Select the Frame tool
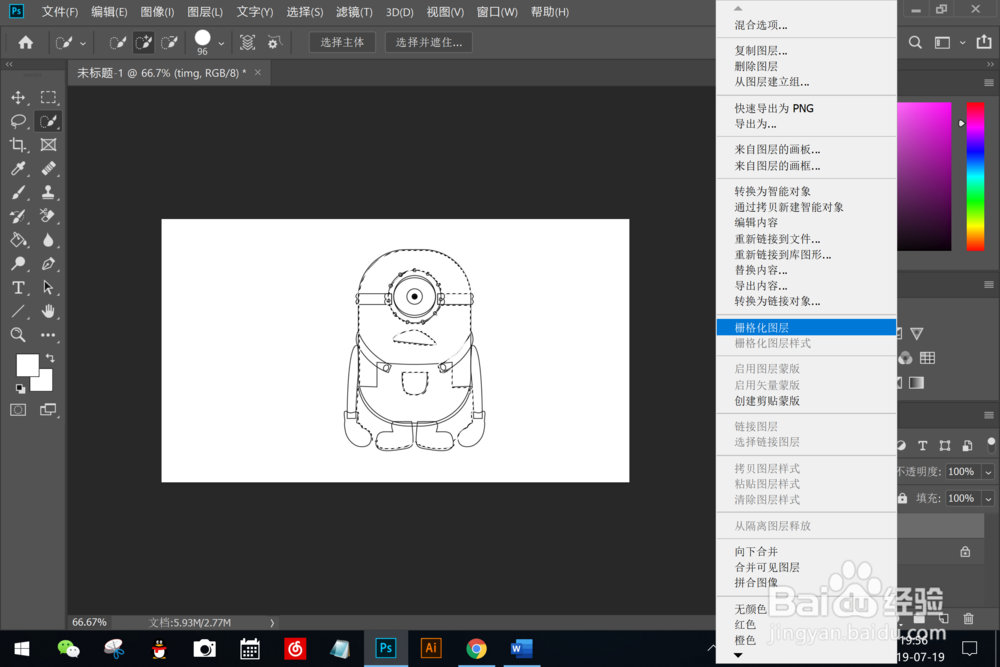The width and height of the screenshot is (1000, 667). [48, 145]
